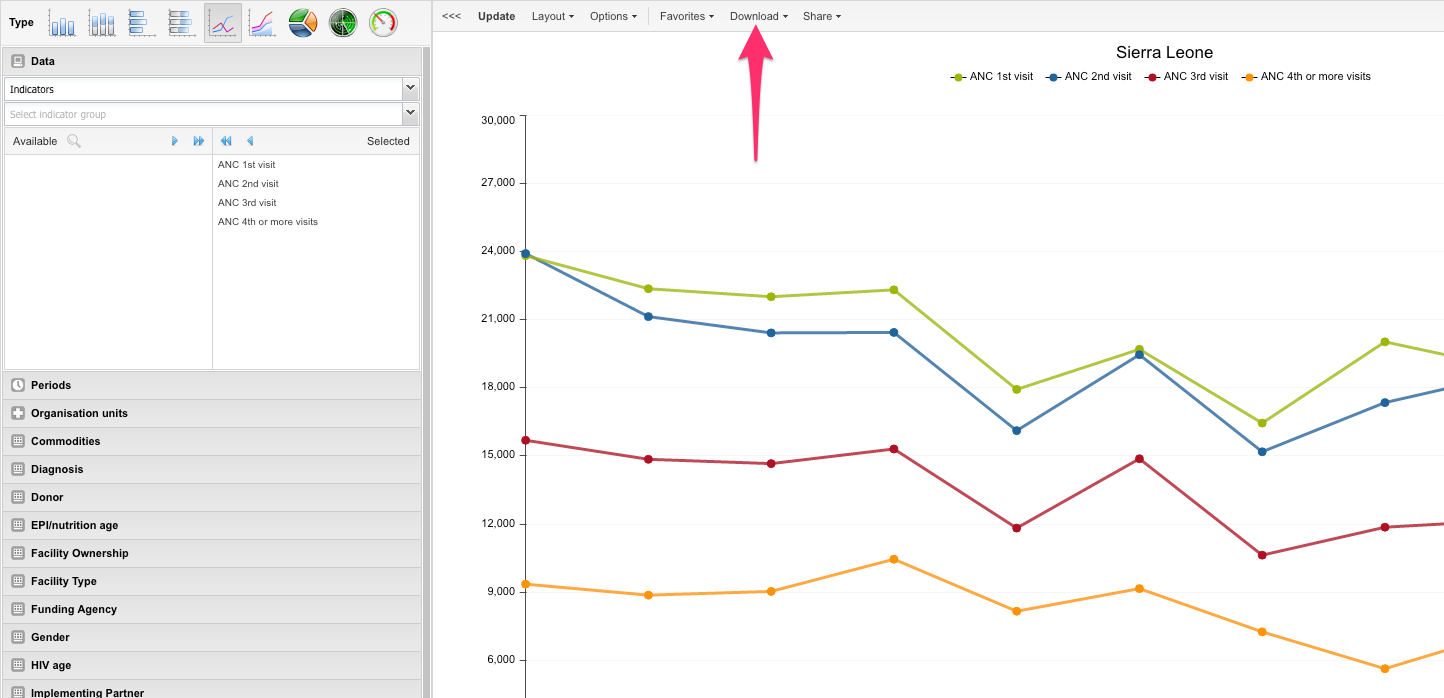1444x698 pixels.
Task: Choose the radar chart type
Action: (x=343, y=23)
